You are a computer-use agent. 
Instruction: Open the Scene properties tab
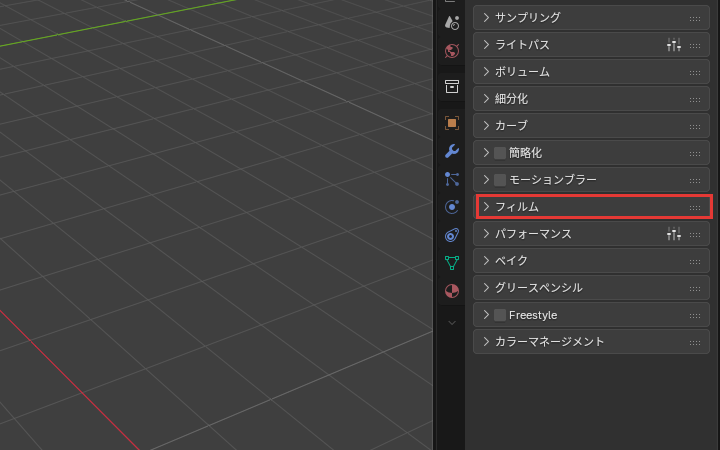click(x=452, y=22)
